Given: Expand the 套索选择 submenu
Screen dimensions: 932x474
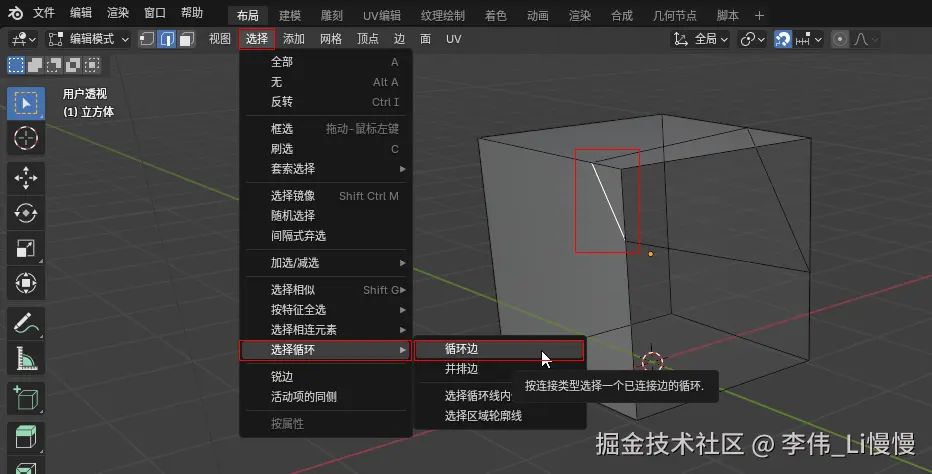Looking at the screenshot, I should (x=326, y=169).
